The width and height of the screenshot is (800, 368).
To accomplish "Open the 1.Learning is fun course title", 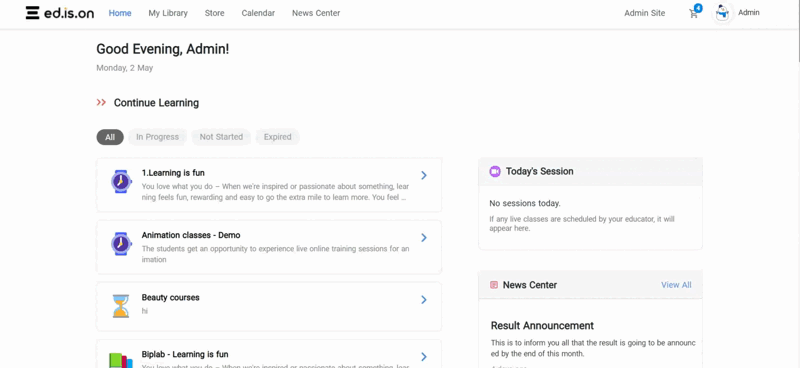I will point(173,173).
